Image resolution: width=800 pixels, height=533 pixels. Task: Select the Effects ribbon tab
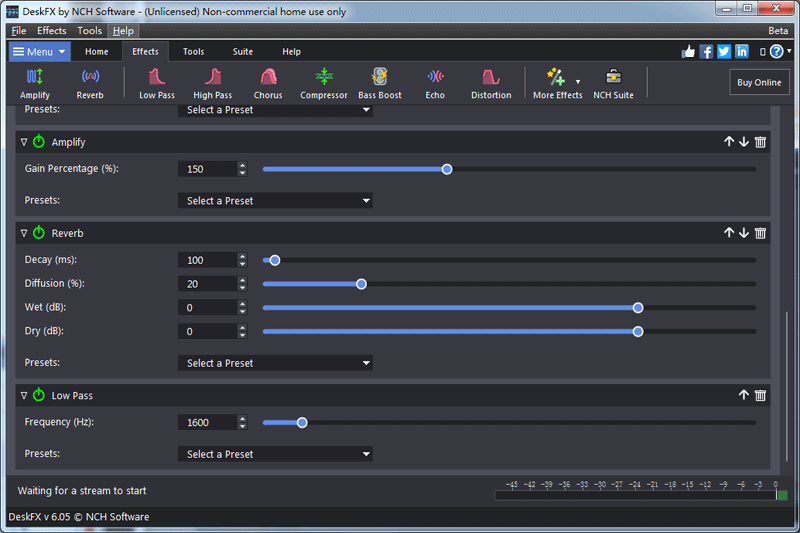[x=145, y=52]
